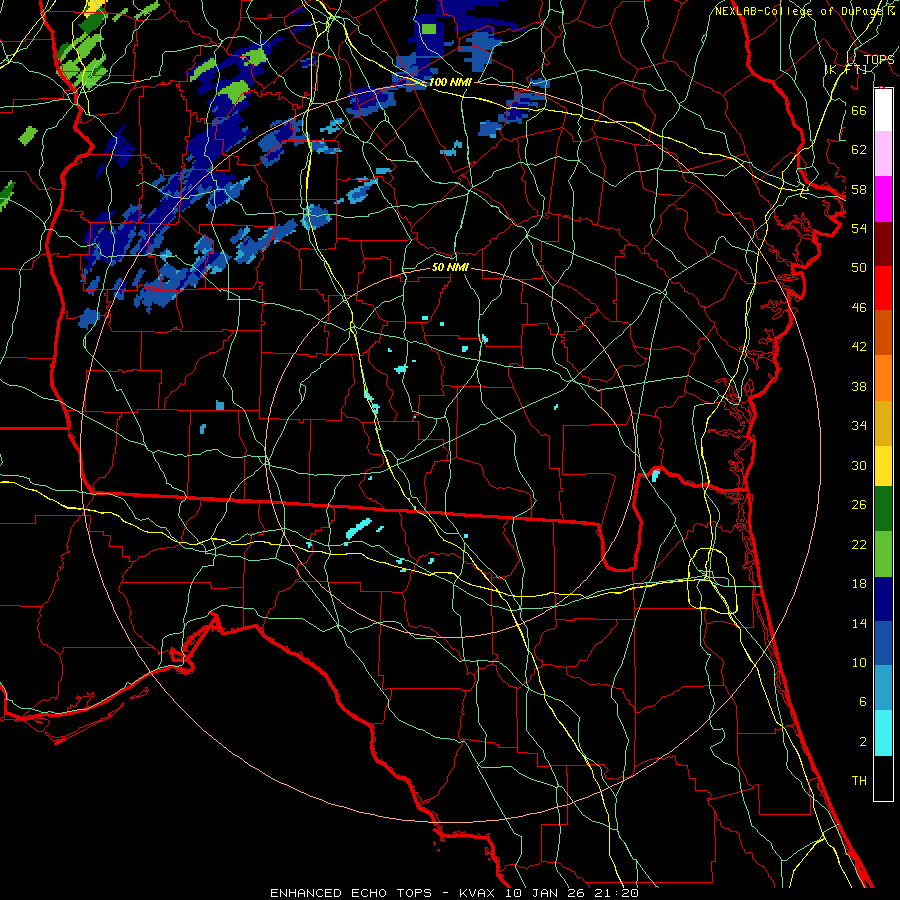Viewport: 900px width, 900px height.
Task: Click the 30 scale value
Action: pos(859,465)
